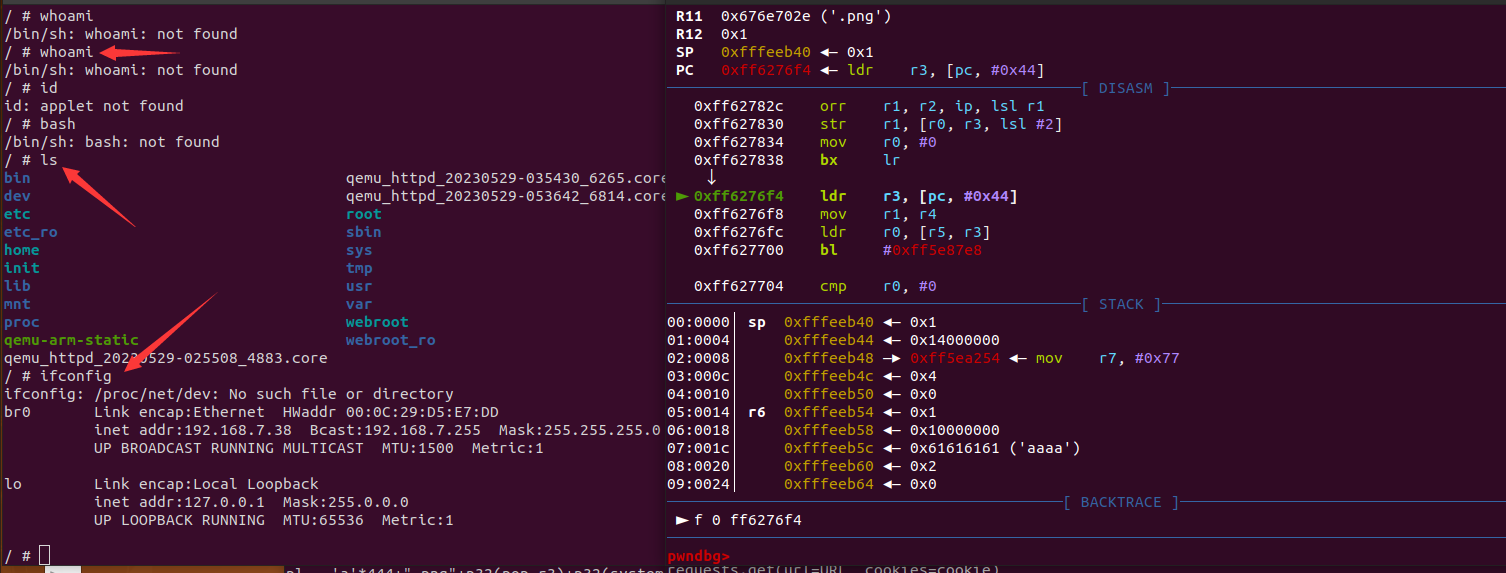Screen dimensions: 1506x573
Task: Click the 'sys' directory entry
Action: tap(359, 250)
